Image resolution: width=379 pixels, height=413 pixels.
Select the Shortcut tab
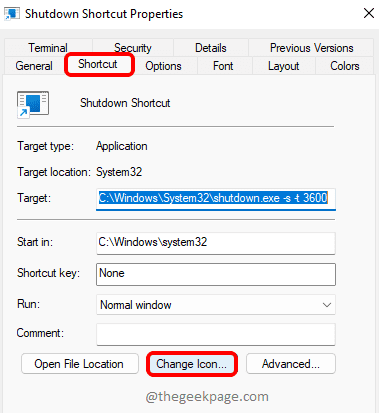point(98,64)
